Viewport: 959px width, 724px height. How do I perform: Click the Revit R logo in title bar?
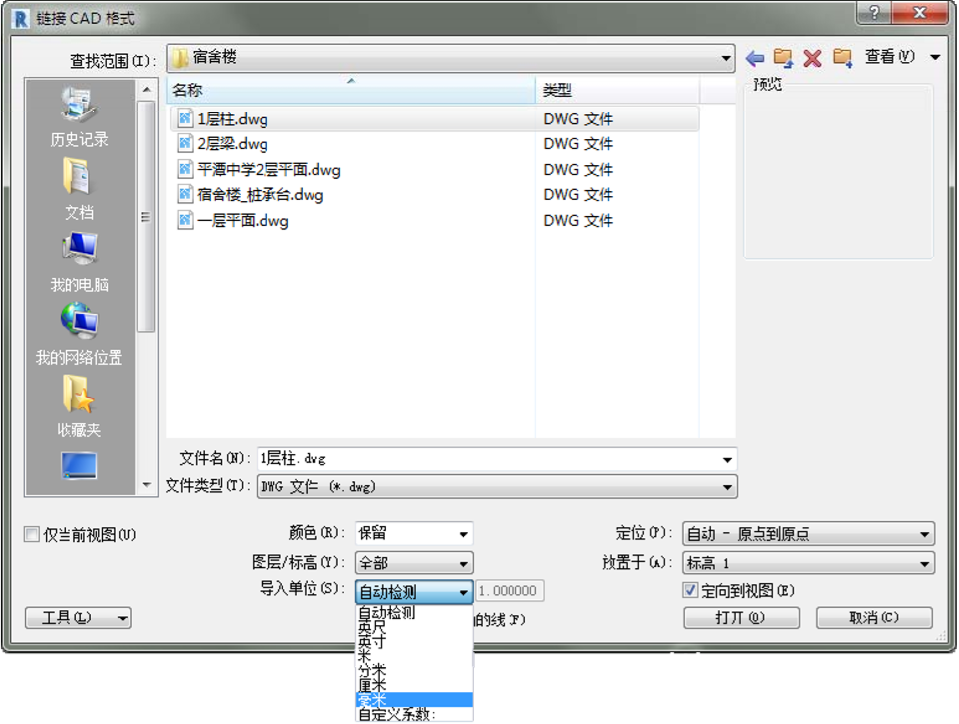[x=20, y=18]
